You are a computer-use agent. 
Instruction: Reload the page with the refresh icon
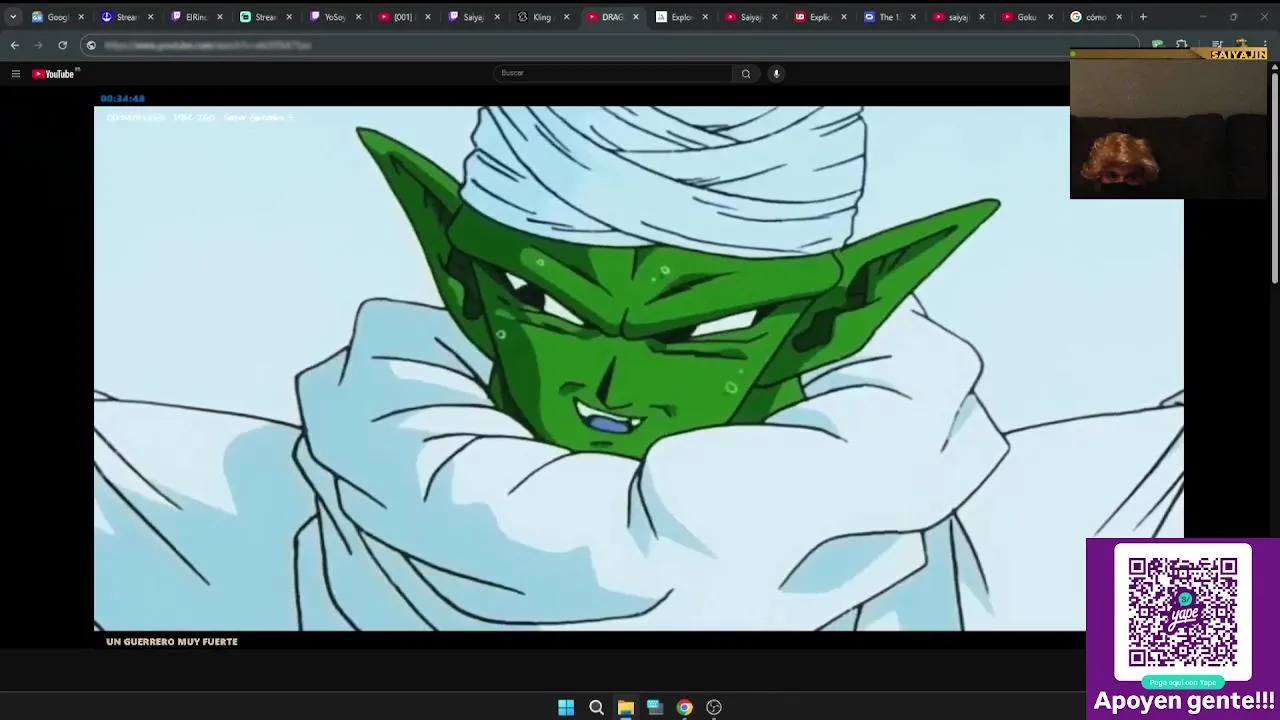point(62,45)
